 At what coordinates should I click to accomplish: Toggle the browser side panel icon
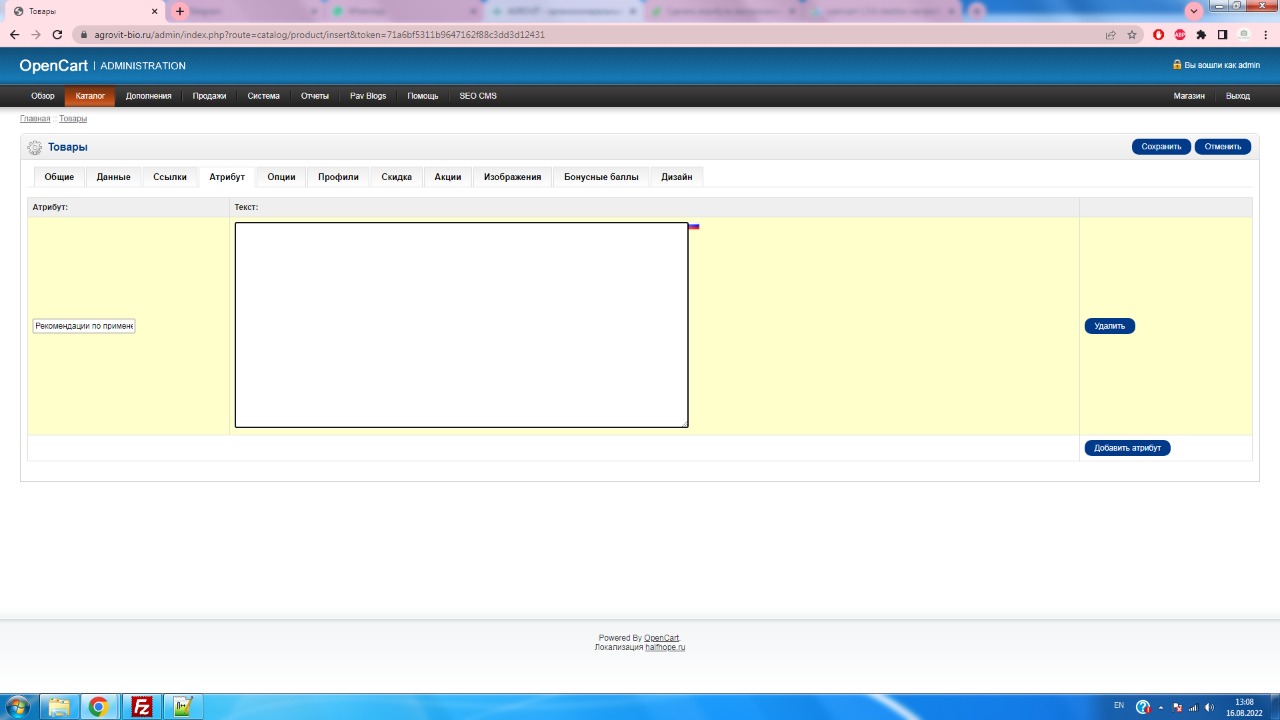[x=1222, y=34]
